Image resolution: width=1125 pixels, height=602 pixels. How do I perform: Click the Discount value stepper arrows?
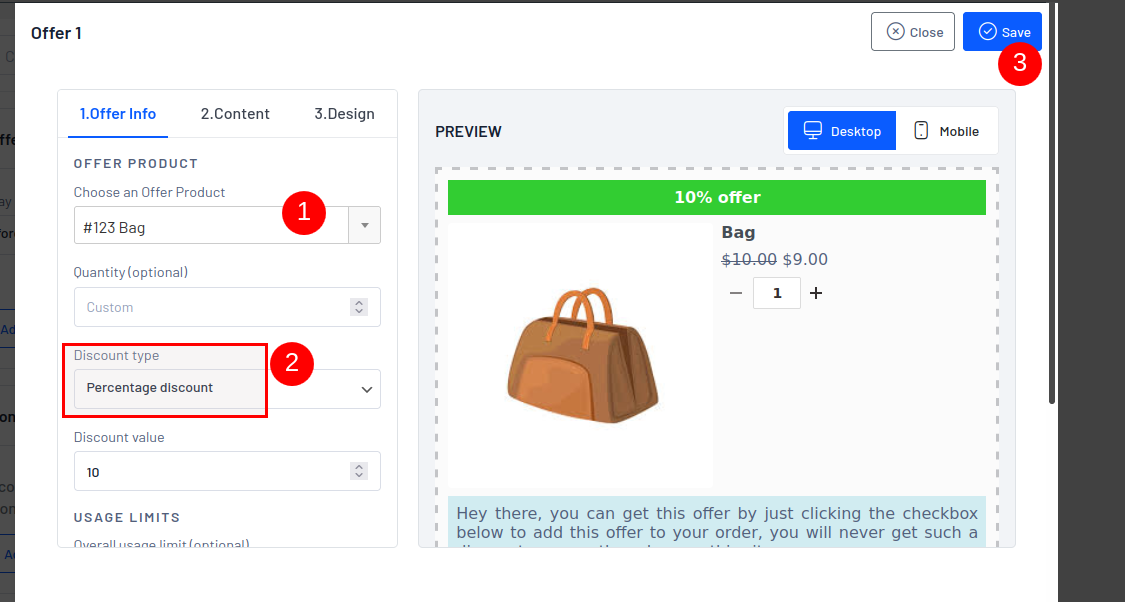pos(359,471)
